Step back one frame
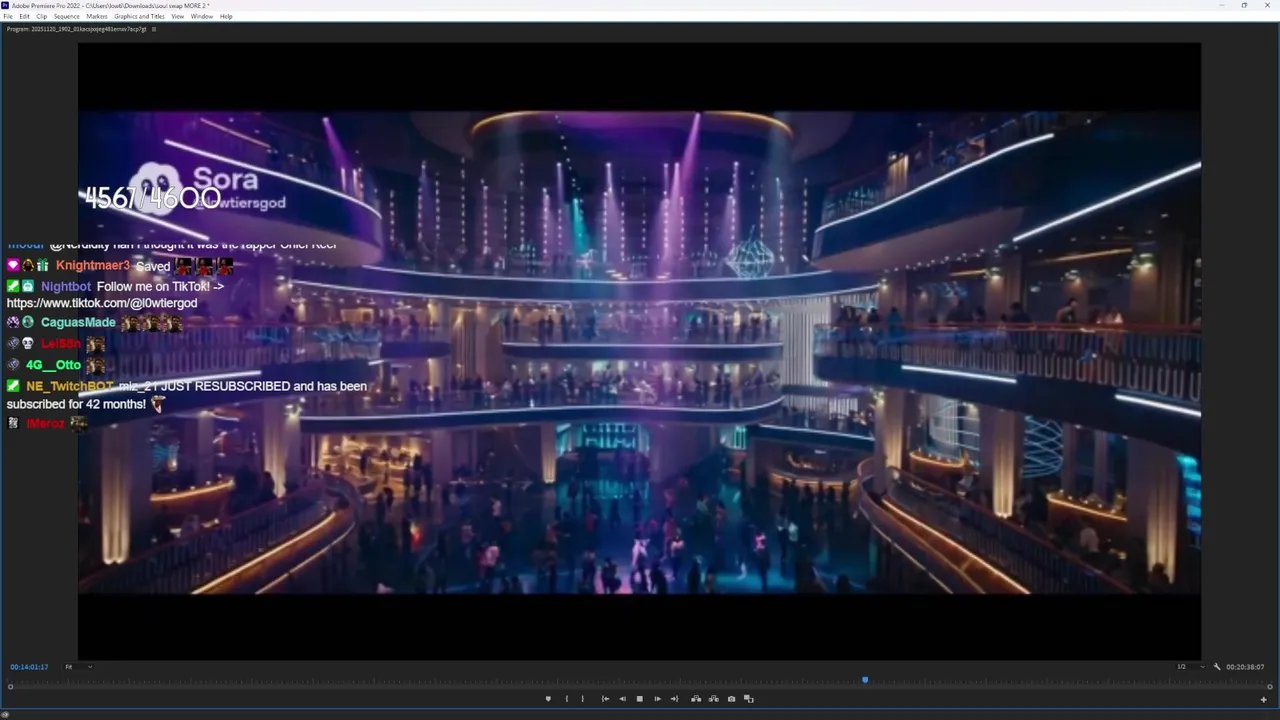1280x720 pixels. 622,699
